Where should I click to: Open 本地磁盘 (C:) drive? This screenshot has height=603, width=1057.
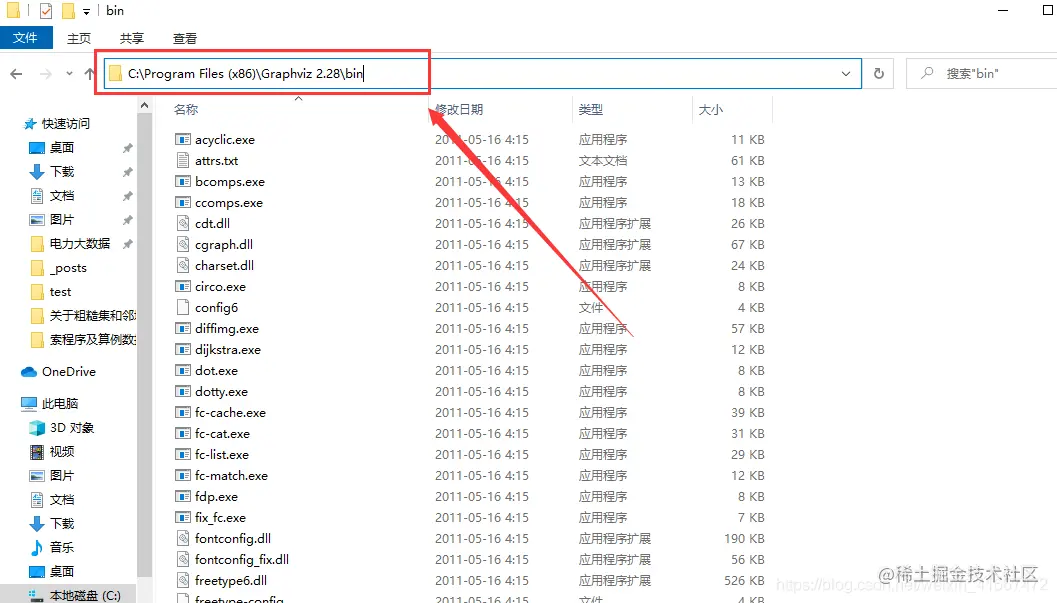(x=85, y=596)
